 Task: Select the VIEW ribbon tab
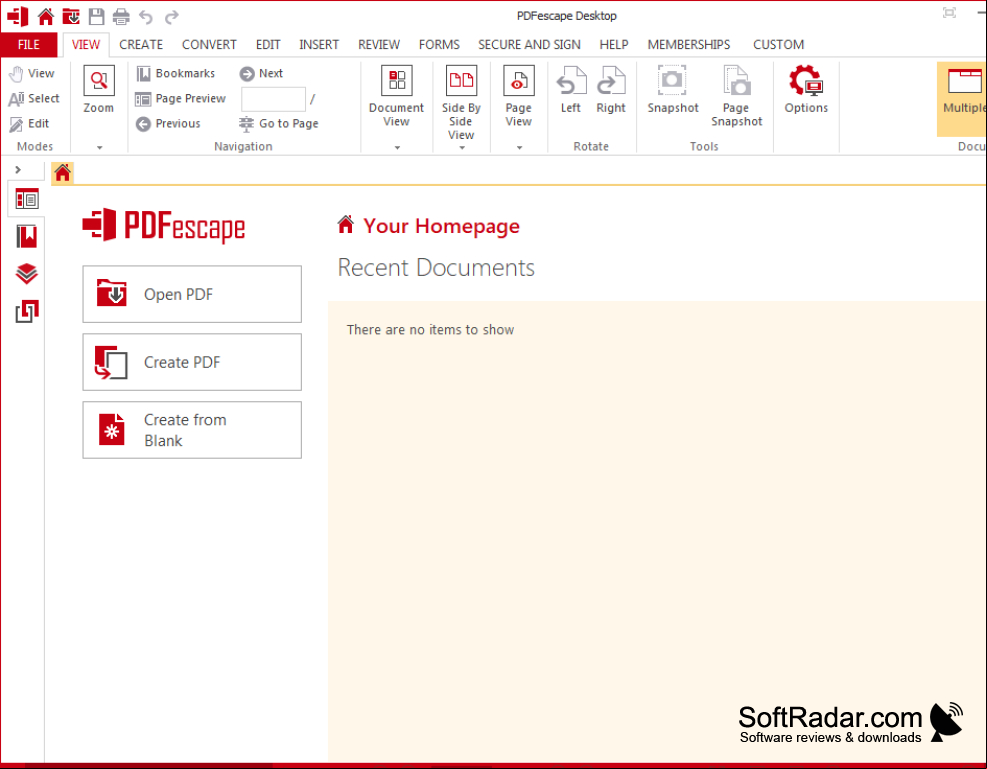(x=86, y=45)
